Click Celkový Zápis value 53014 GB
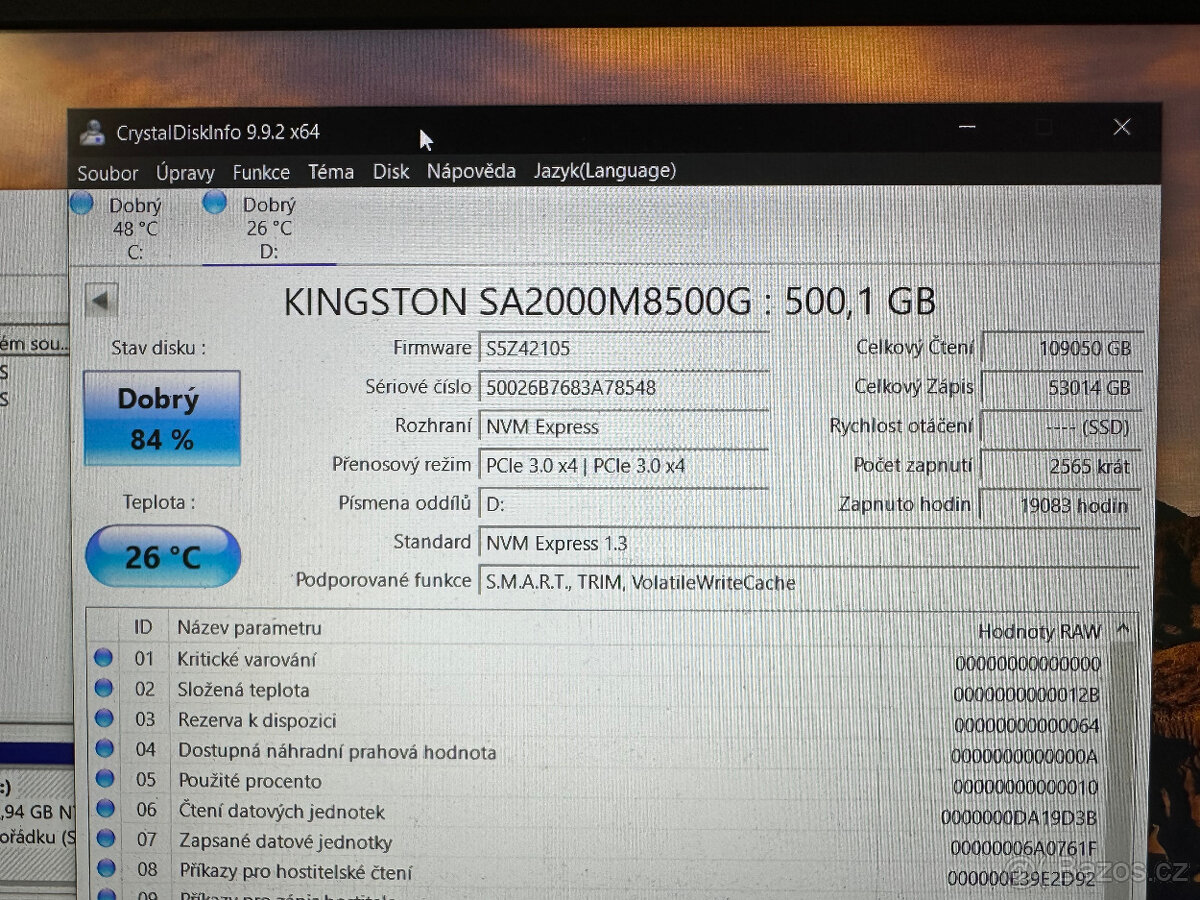Image resolution: width=1200 pixels, height=900 pixels. [x=1061, y=387]
